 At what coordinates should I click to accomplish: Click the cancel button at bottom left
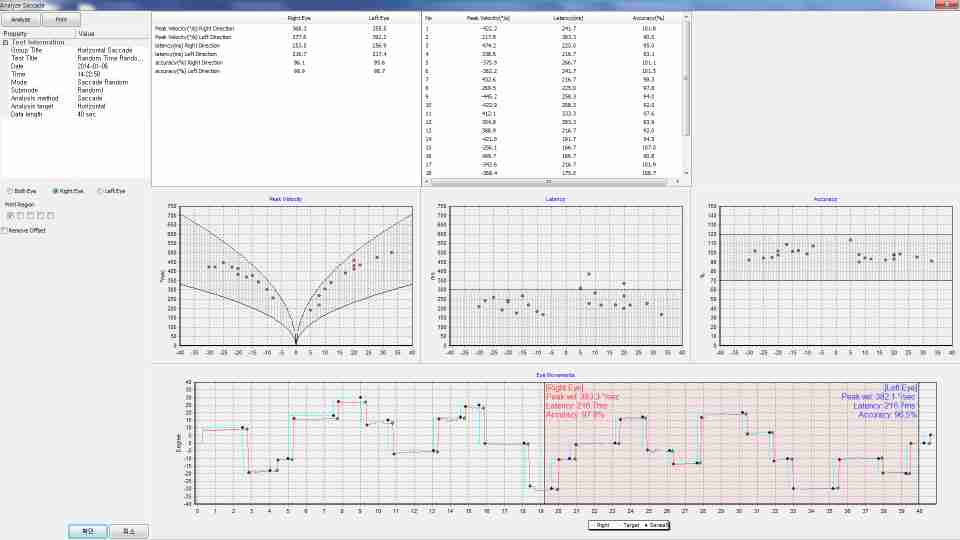(x=129, y=531)
